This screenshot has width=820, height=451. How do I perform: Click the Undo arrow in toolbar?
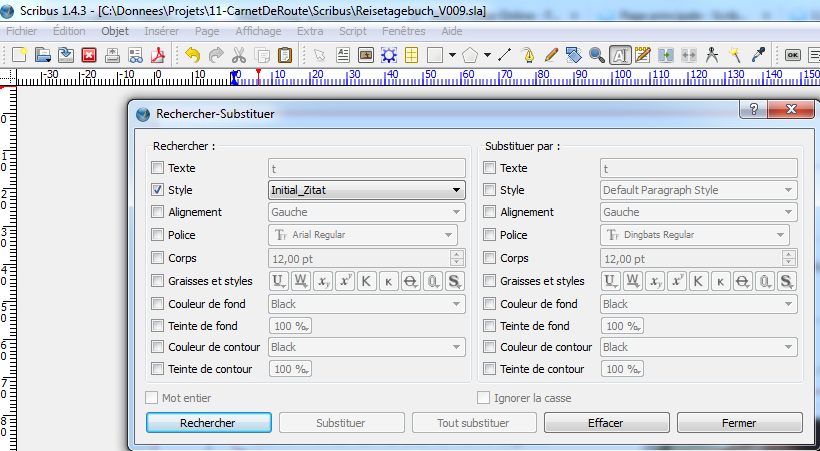click(191, 55)
